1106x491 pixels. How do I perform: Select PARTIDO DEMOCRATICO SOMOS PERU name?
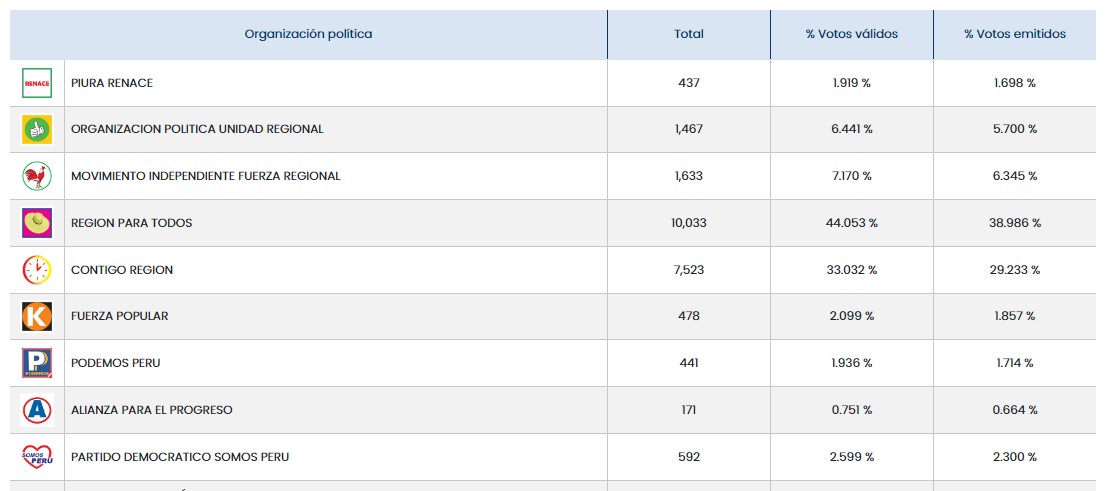click(x=180, y=457)
